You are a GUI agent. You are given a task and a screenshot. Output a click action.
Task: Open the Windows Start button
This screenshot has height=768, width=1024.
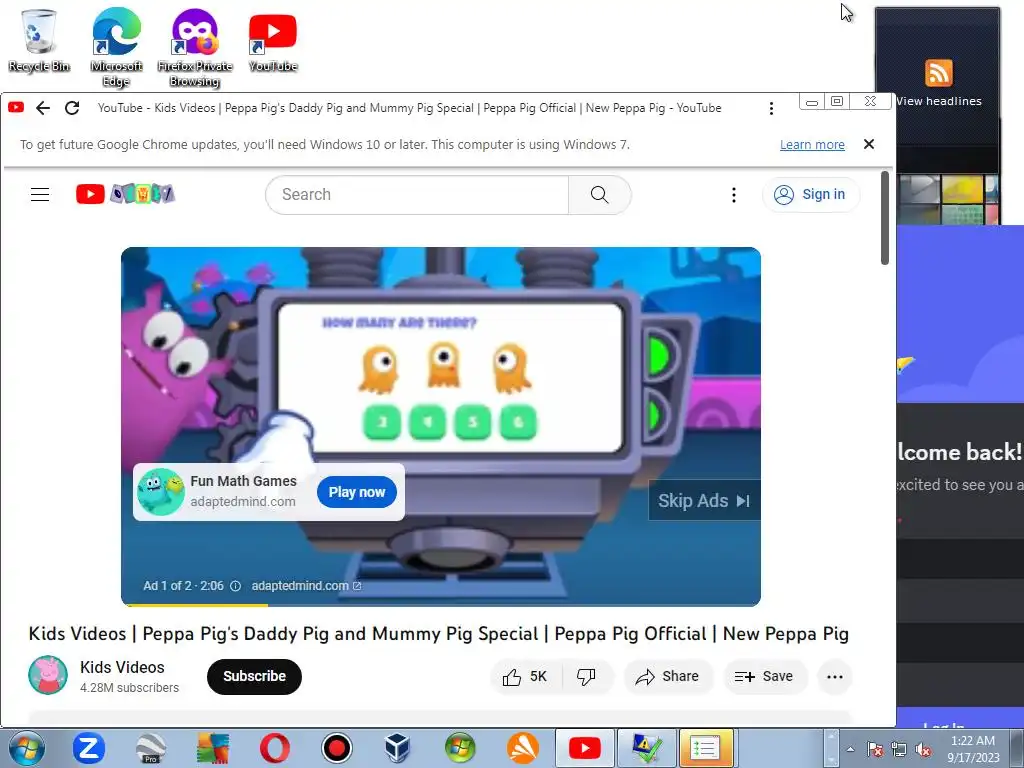(27, 748)
